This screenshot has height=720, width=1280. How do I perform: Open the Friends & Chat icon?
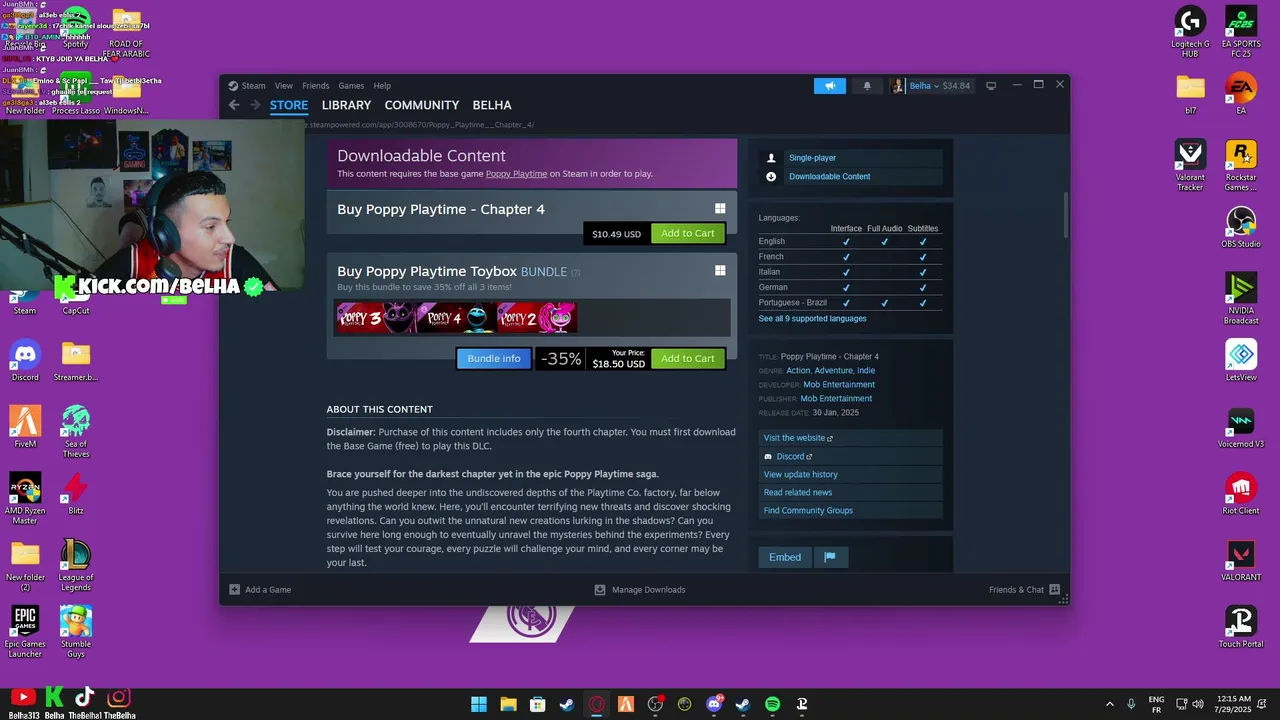click(x=1054, y=590)
